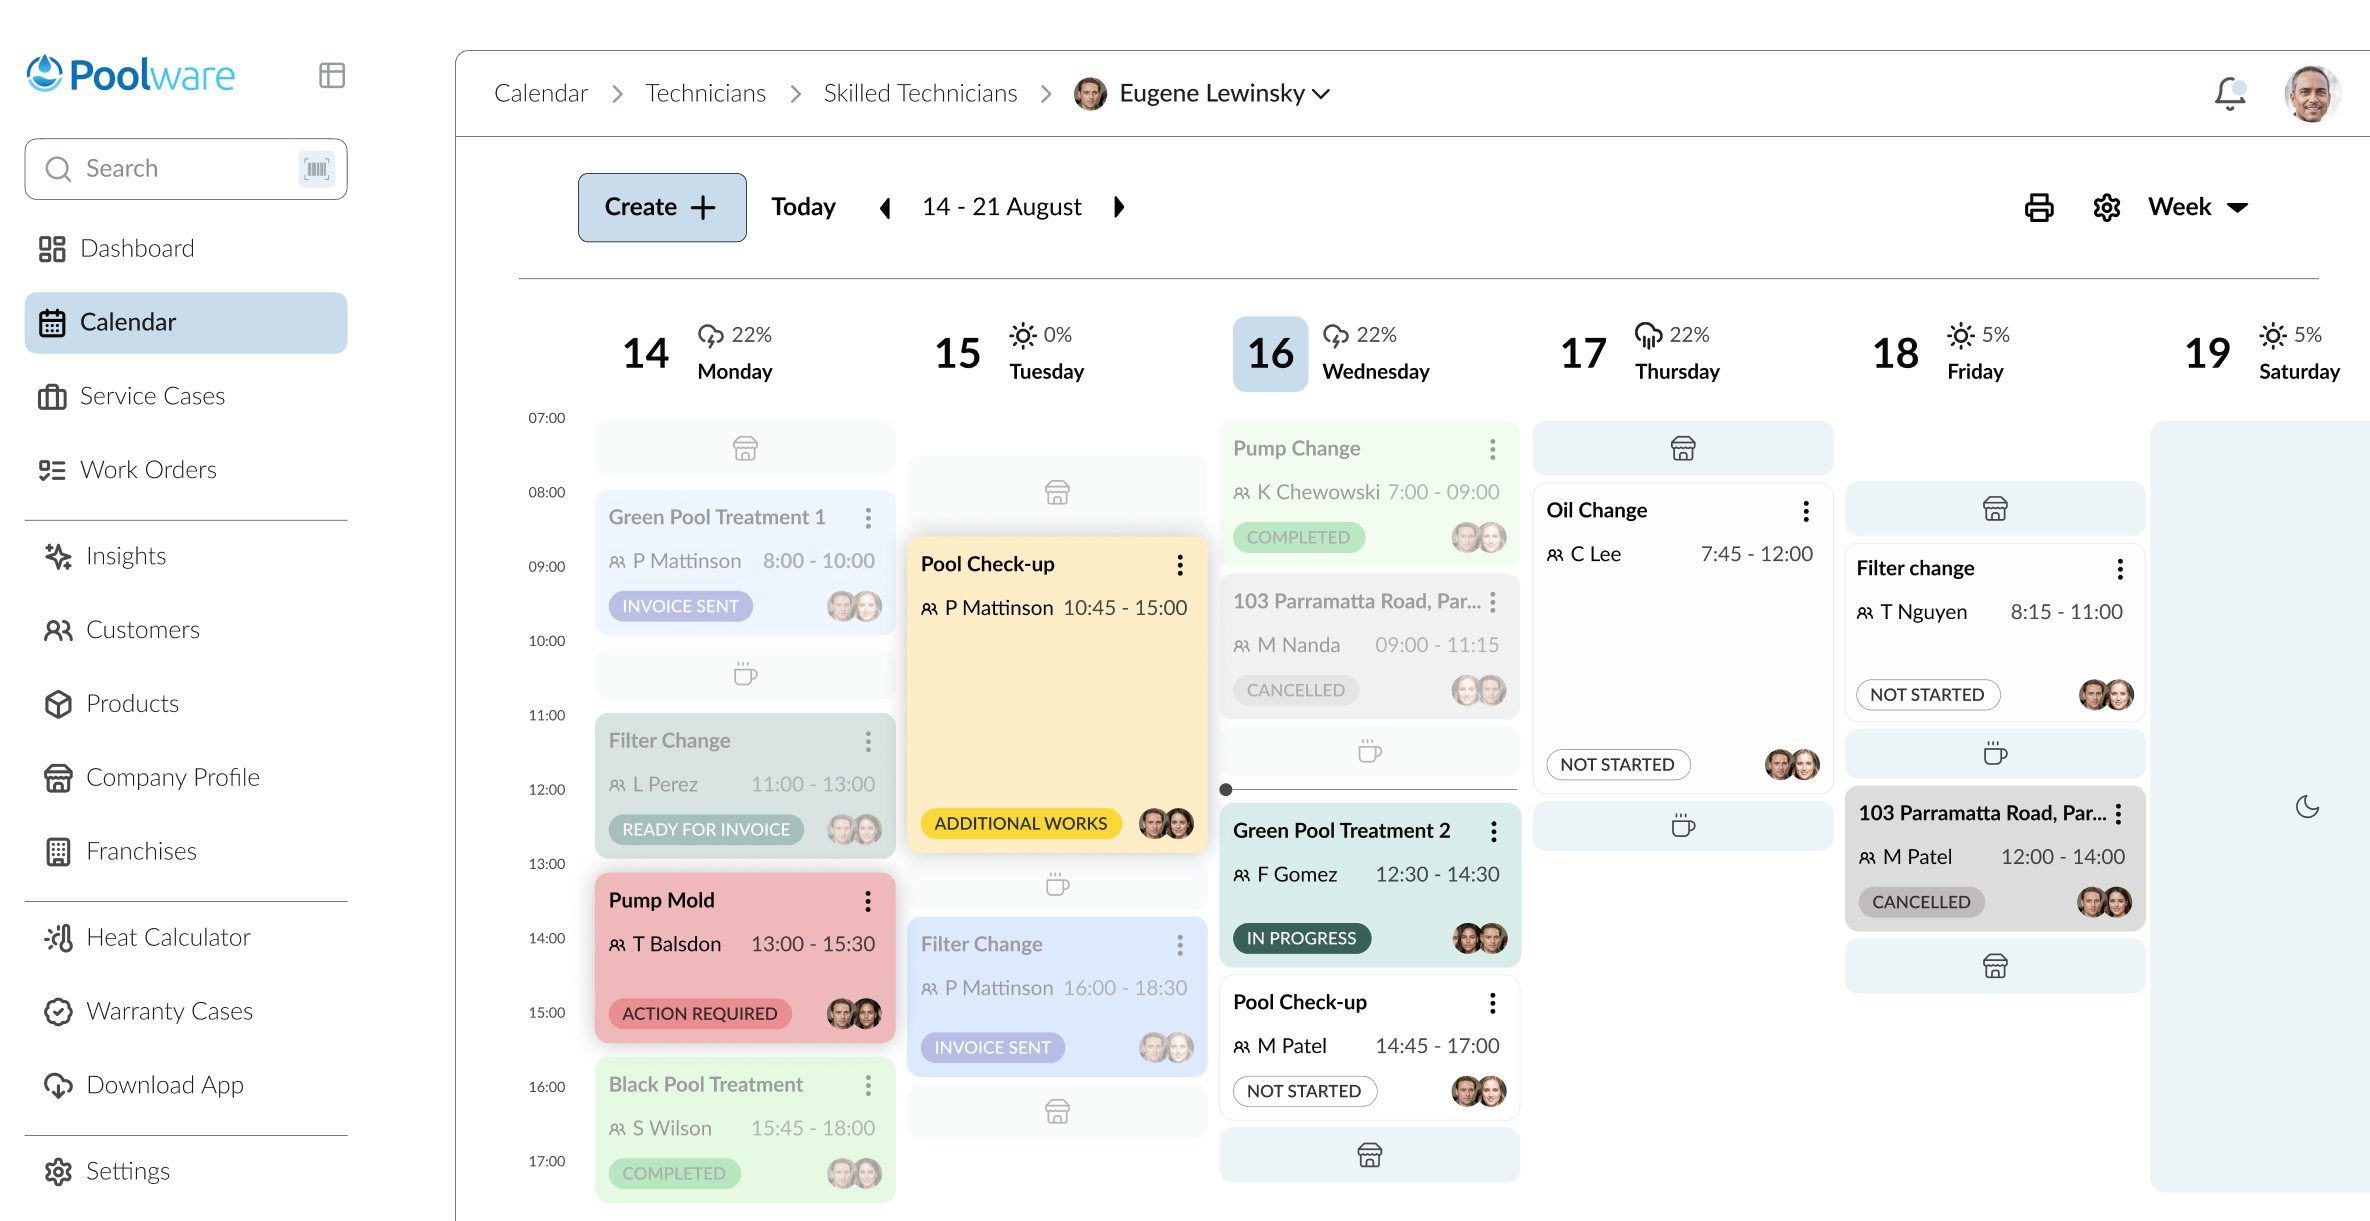Toggle the sidebar layout icon near logo

pyautogui.click(x=332, y=76)
